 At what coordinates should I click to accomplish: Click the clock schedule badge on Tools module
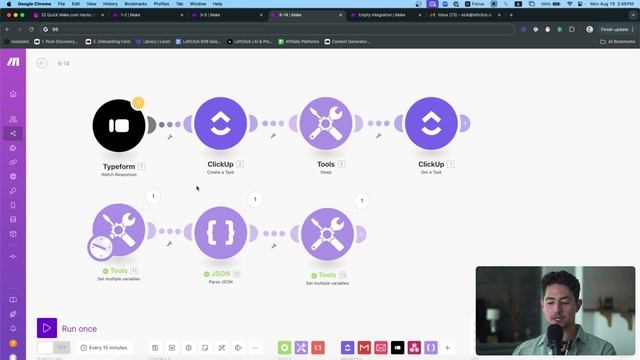point(100,247)
